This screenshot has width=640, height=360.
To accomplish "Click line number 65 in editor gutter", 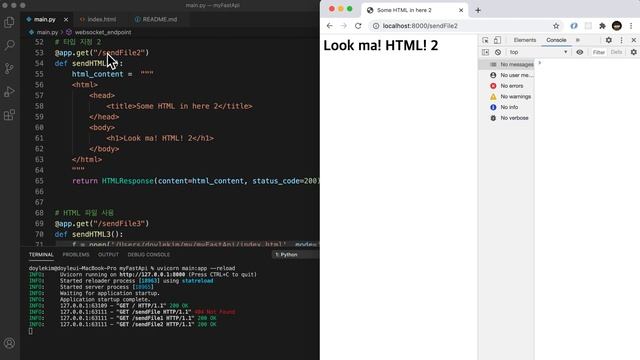I will 39,181.
